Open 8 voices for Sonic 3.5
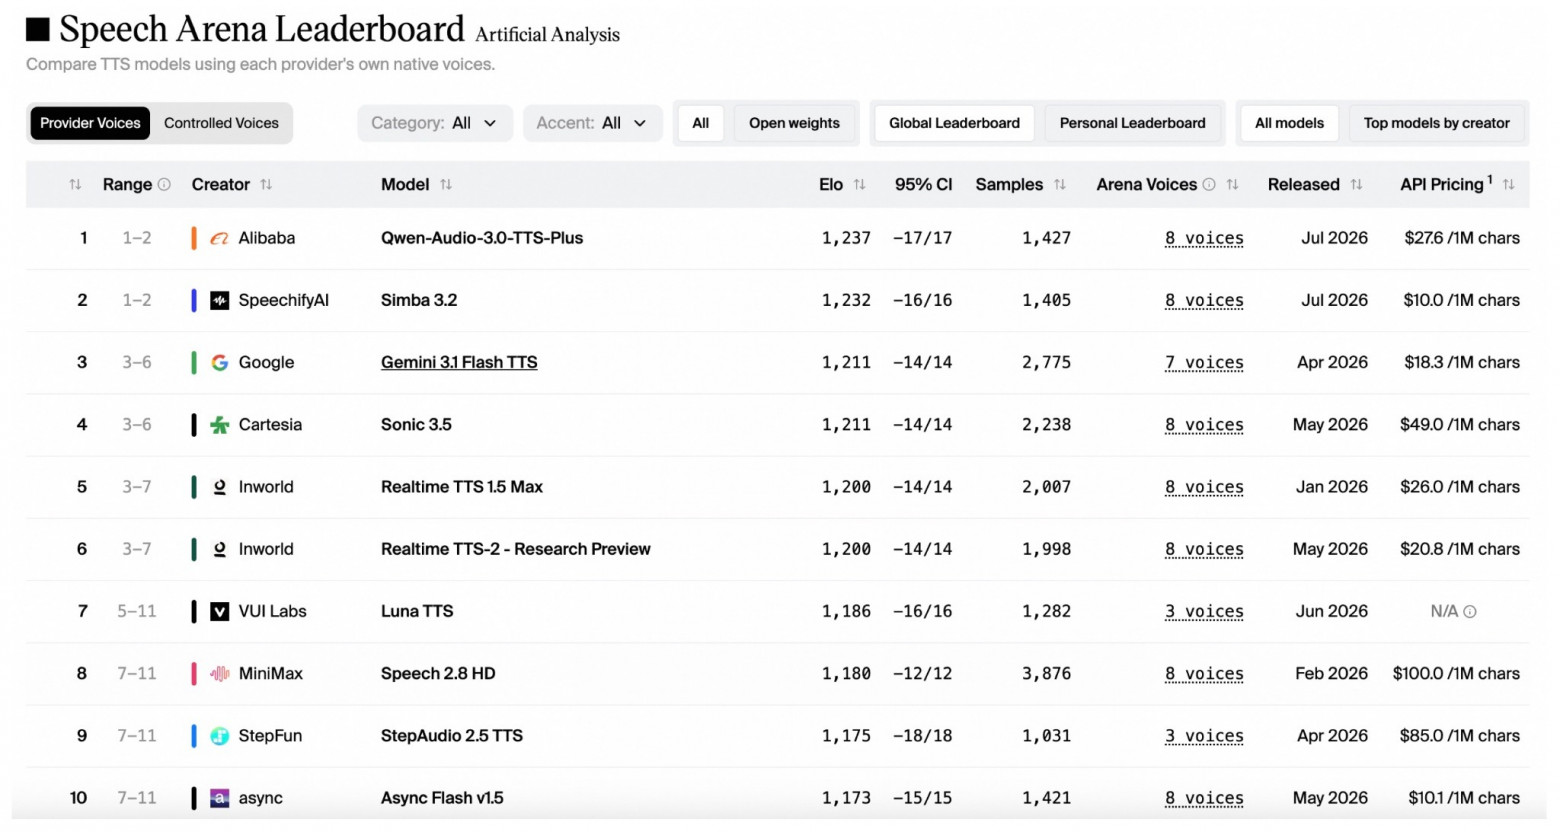 tap(1204, 425)
